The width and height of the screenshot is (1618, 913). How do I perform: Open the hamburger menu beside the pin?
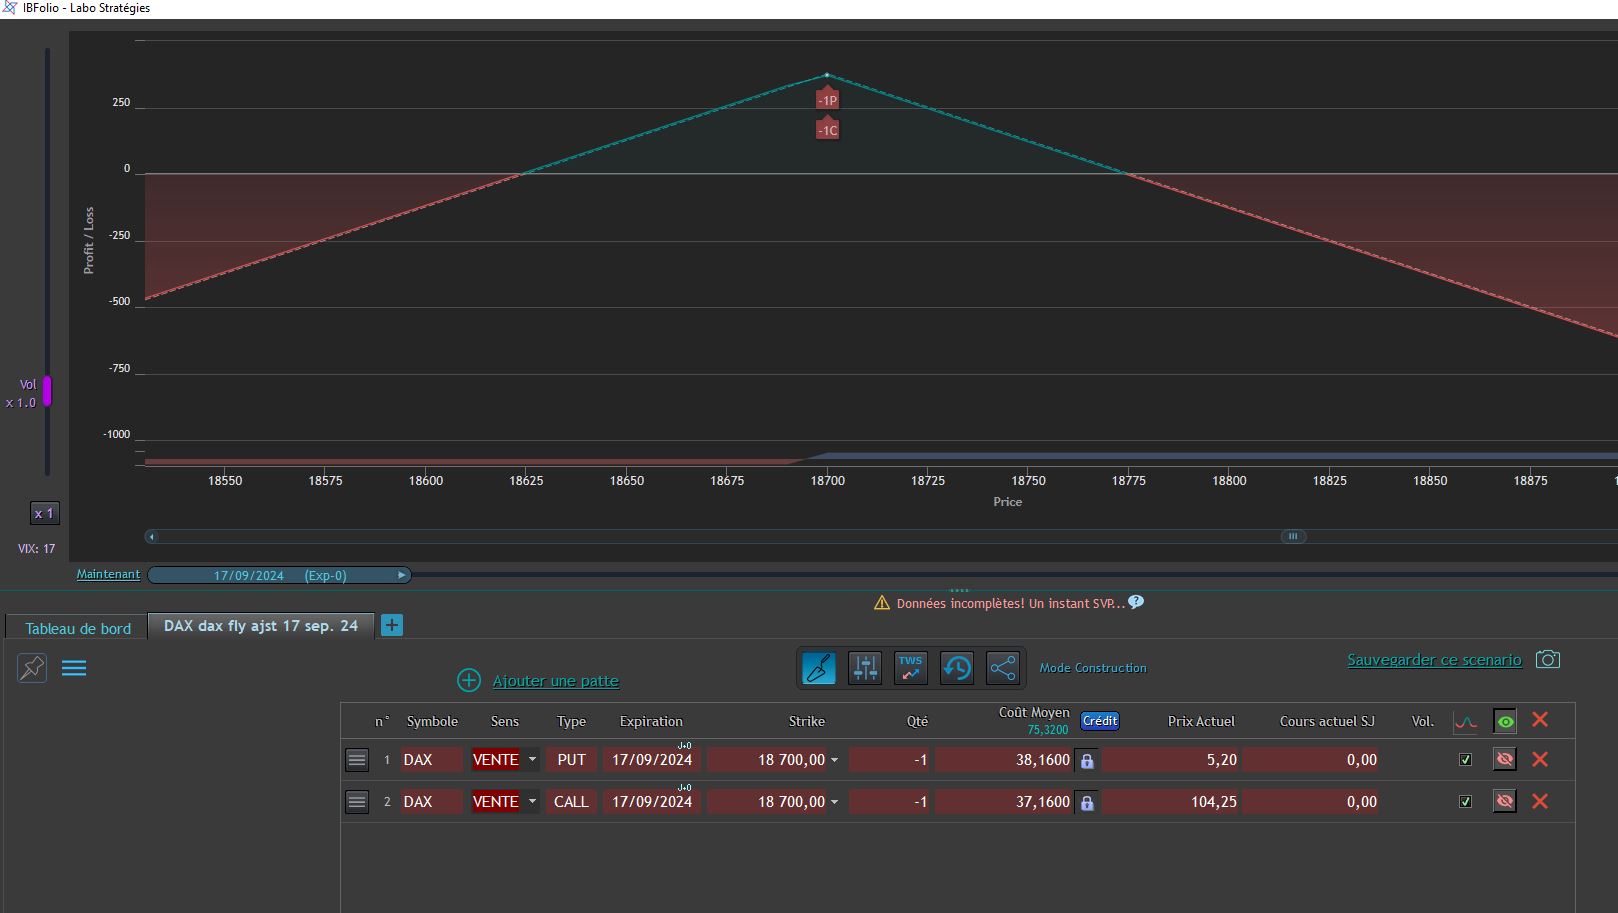74,668
